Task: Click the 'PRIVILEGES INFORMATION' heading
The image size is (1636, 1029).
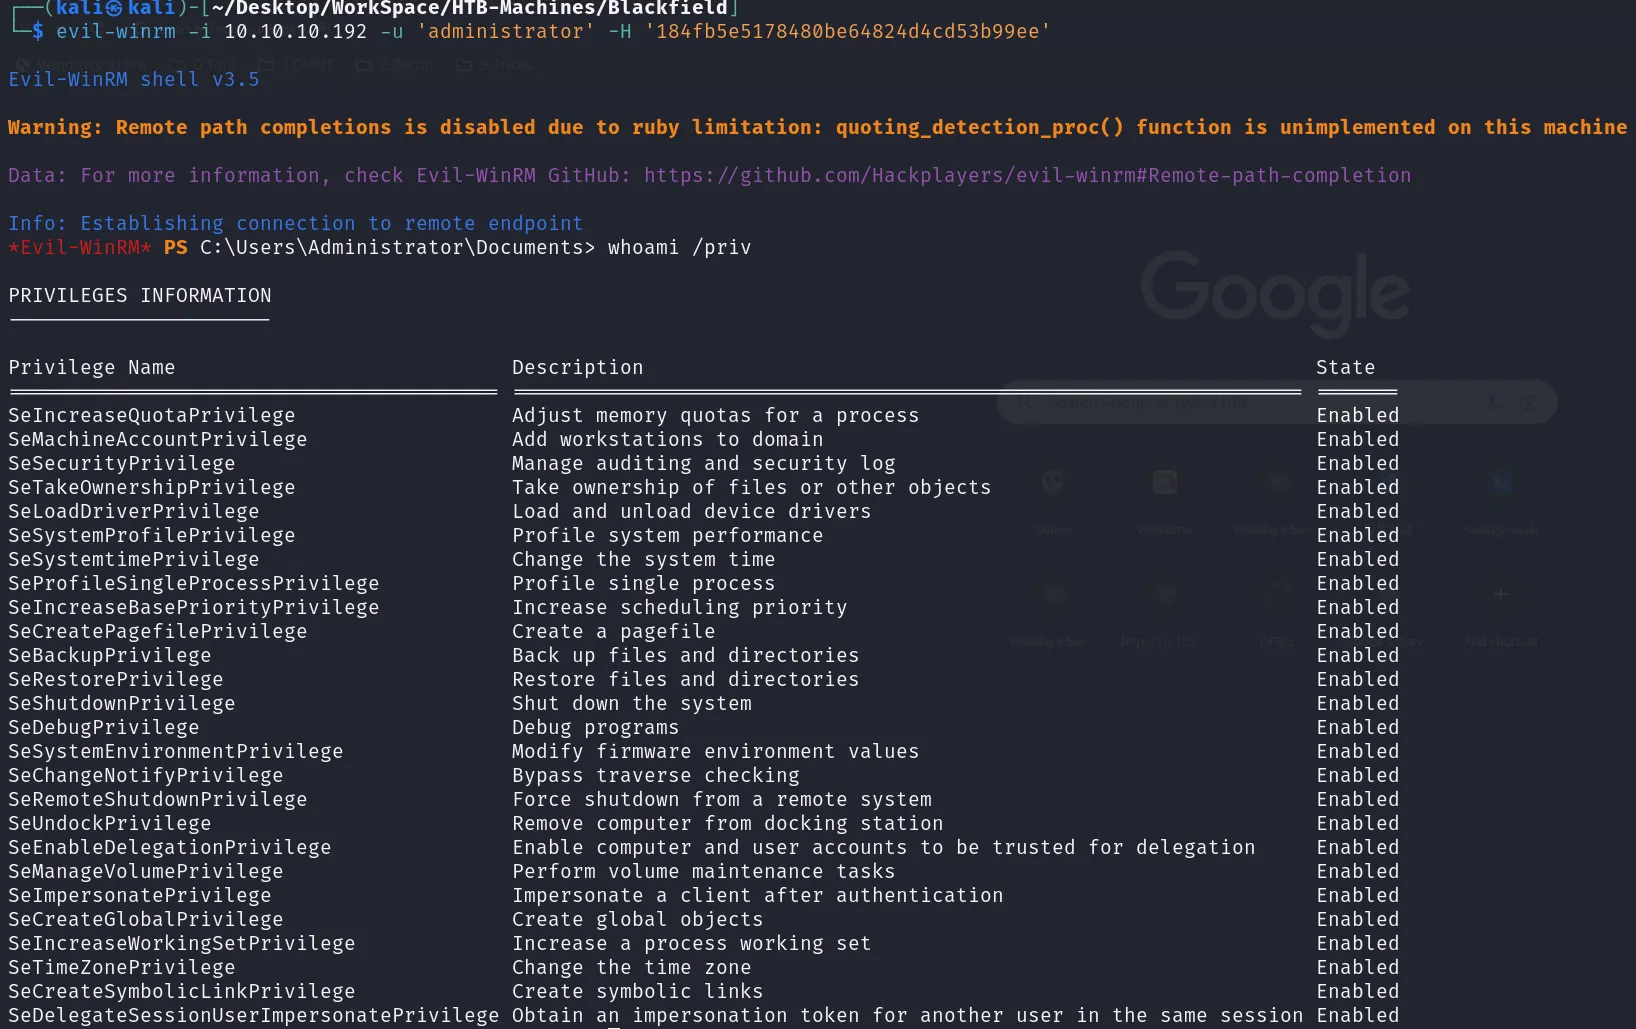Action: 140,296
